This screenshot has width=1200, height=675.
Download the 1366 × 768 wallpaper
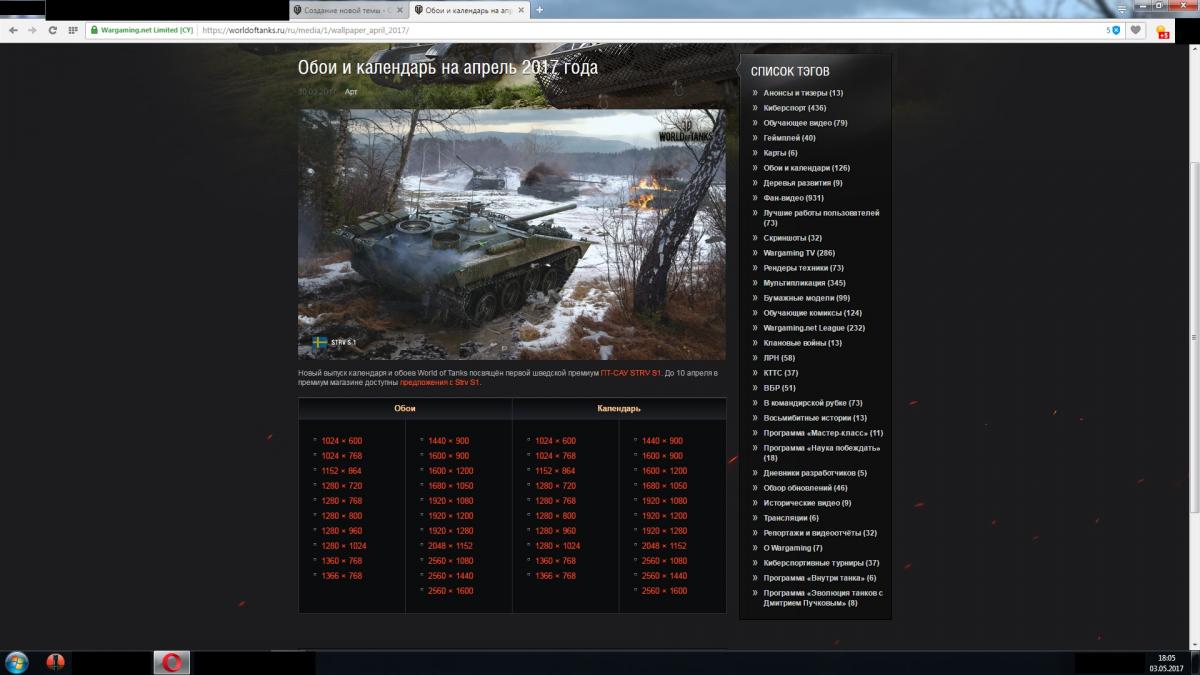[341, 576]
